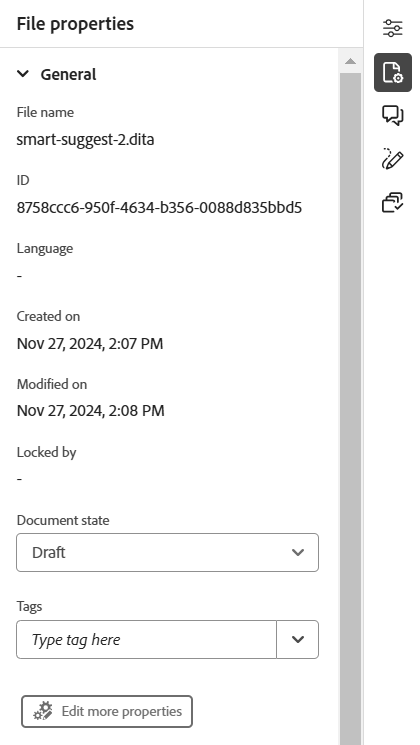Click the Tags label
This screenshot has width=420, height=745.
point(29,606)
